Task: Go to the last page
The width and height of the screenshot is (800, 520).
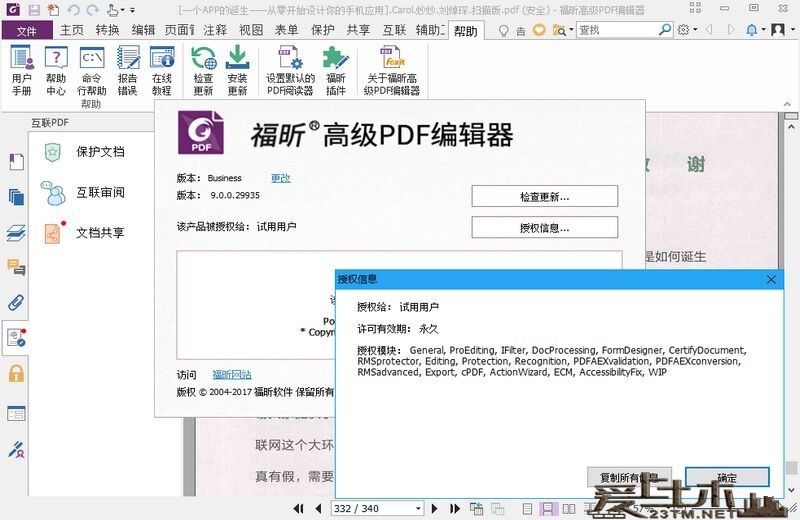Action: tap(455, 508)
